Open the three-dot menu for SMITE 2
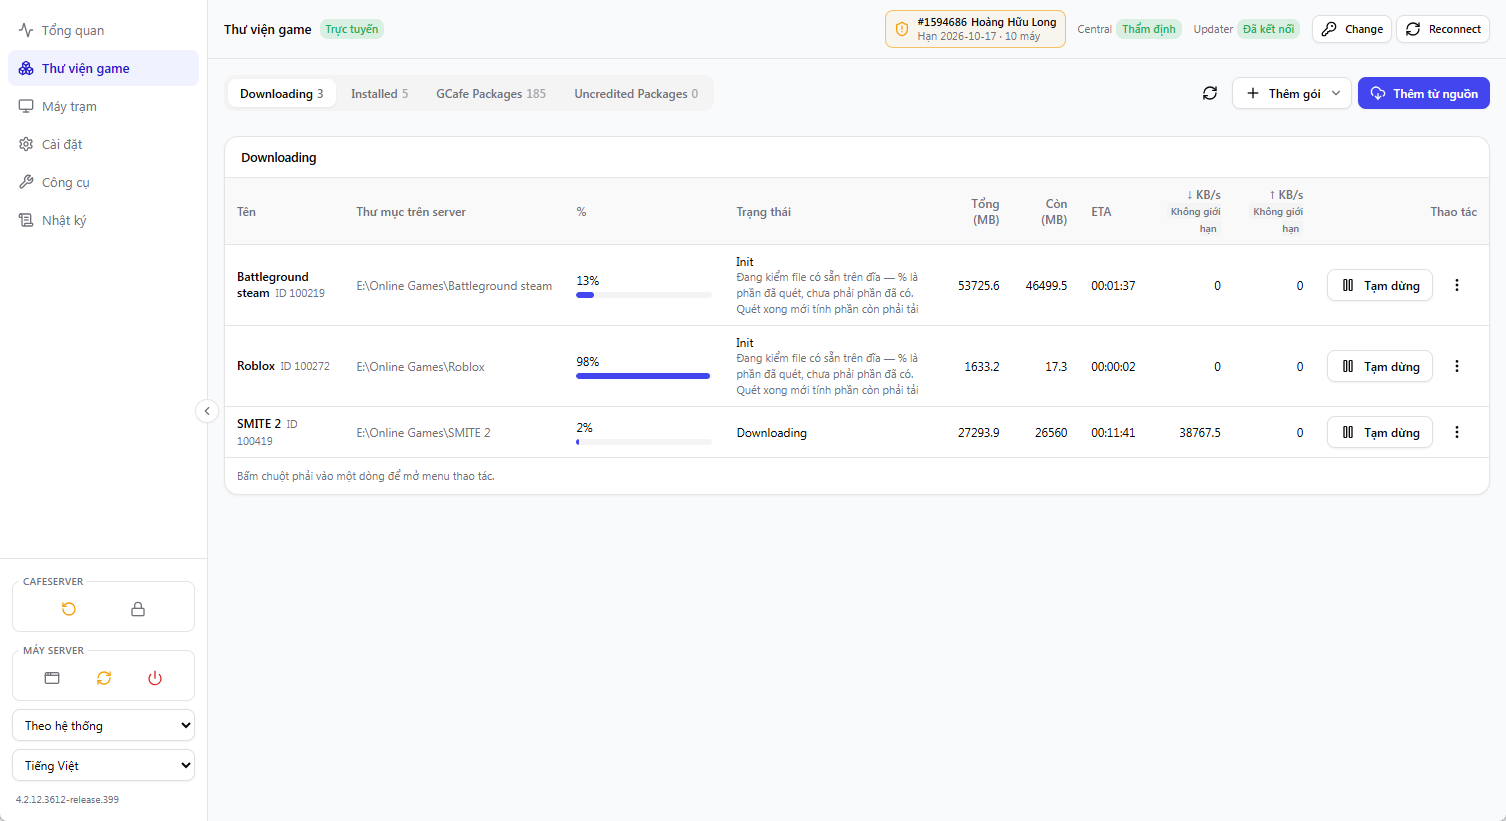The image size is (1506, 821). pyautogui.click(x=1457, y=432)
